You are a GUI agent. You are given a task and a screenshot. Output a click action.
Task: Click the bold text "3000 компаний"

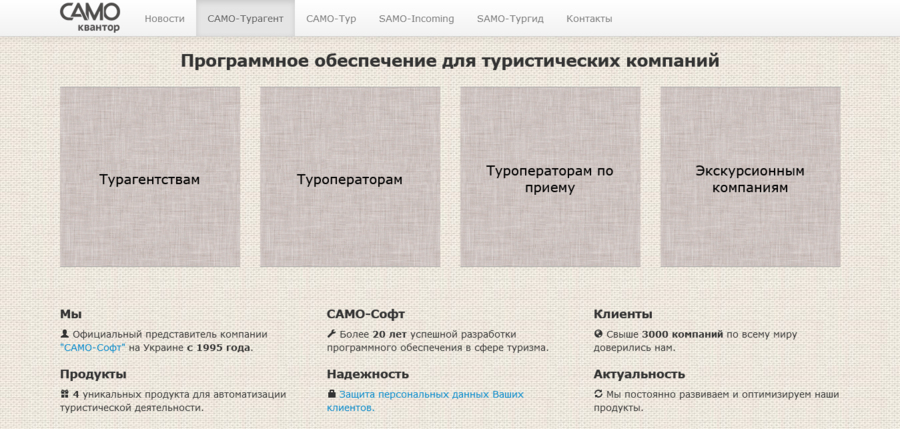(682, 334)
